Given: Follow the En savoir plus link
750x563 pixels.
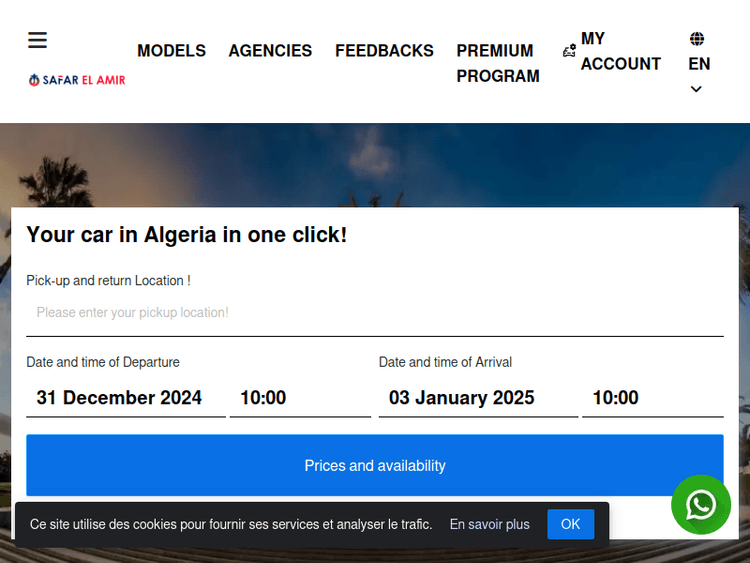Looking at the screenshot, I should point(489,524).
